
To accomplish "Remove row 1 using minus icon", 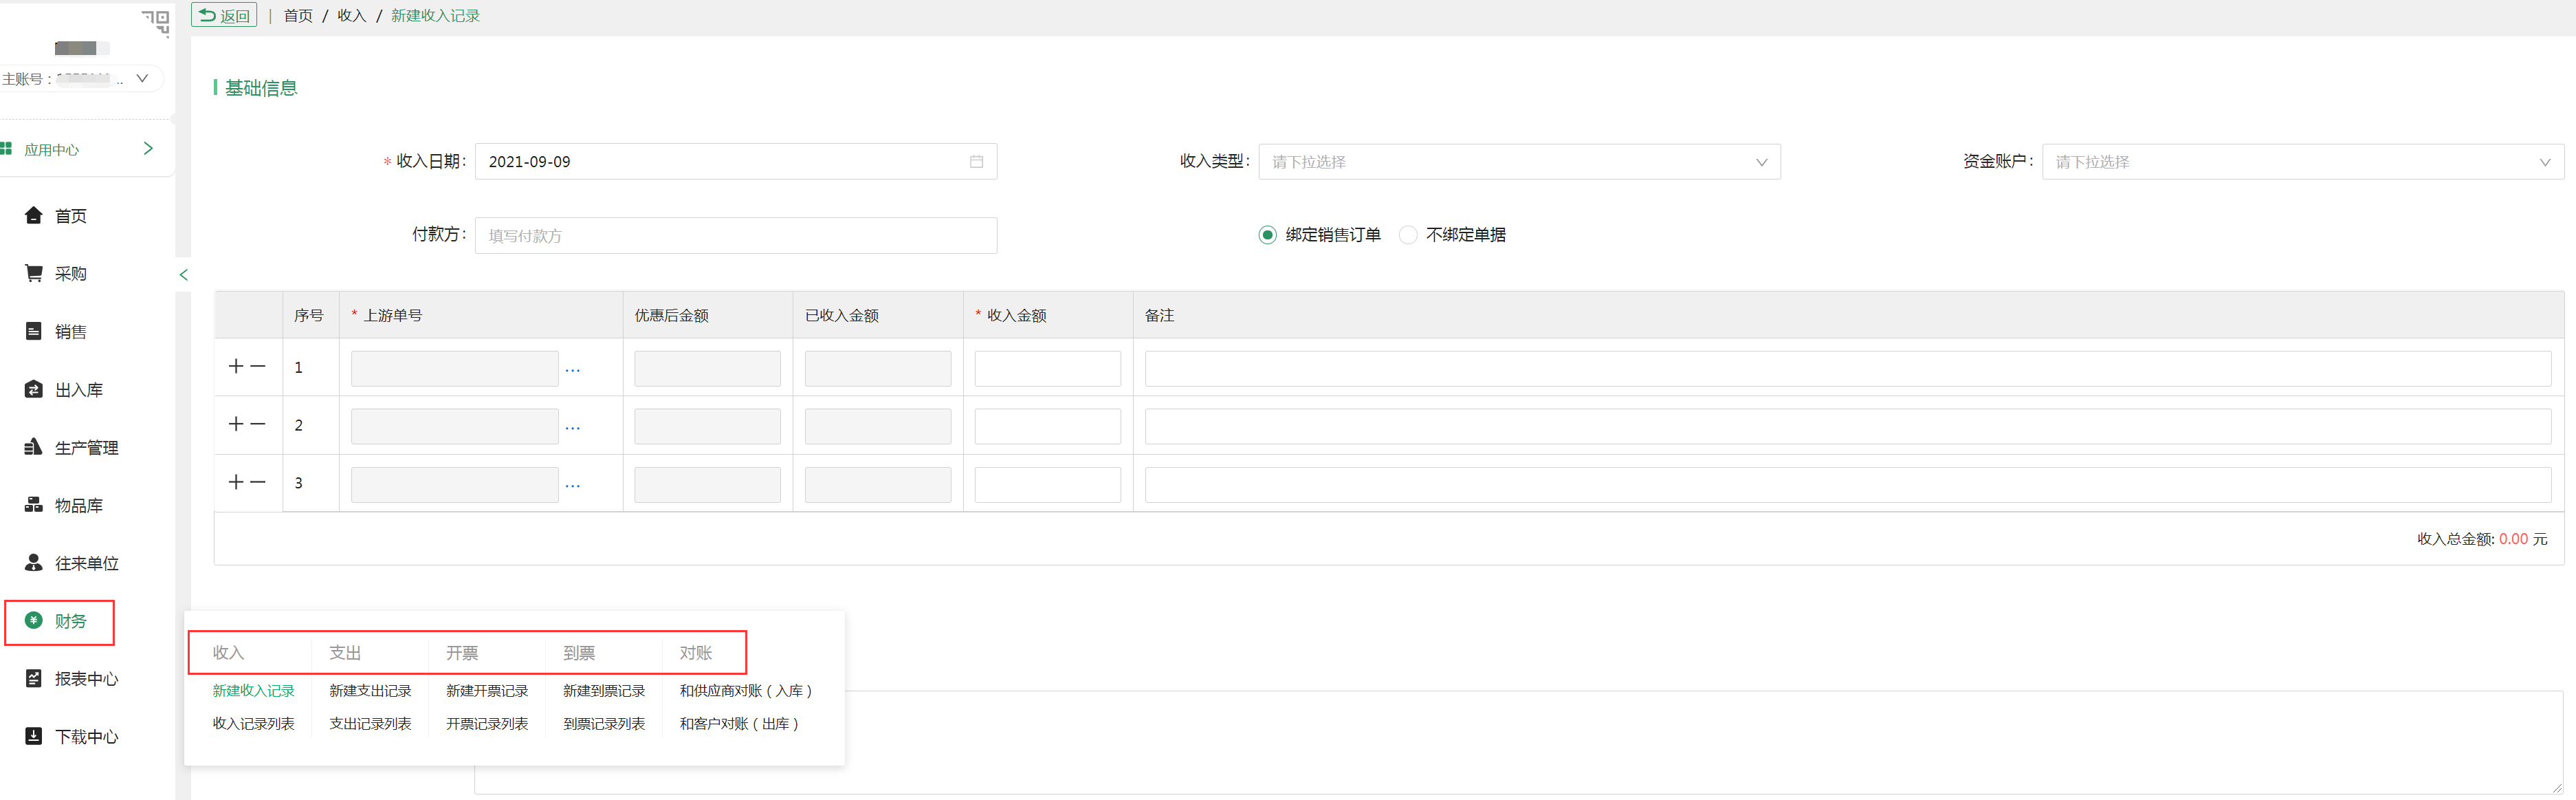I will 258,367.
